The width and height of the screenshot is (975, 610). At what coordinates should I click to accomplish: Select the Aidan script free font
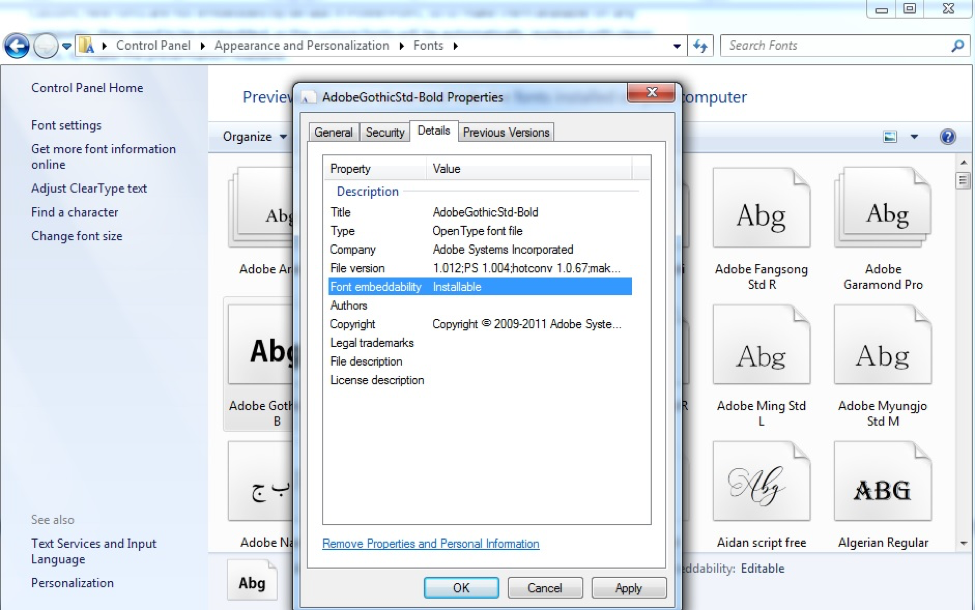pyautogui.click(x=761, y=494)
